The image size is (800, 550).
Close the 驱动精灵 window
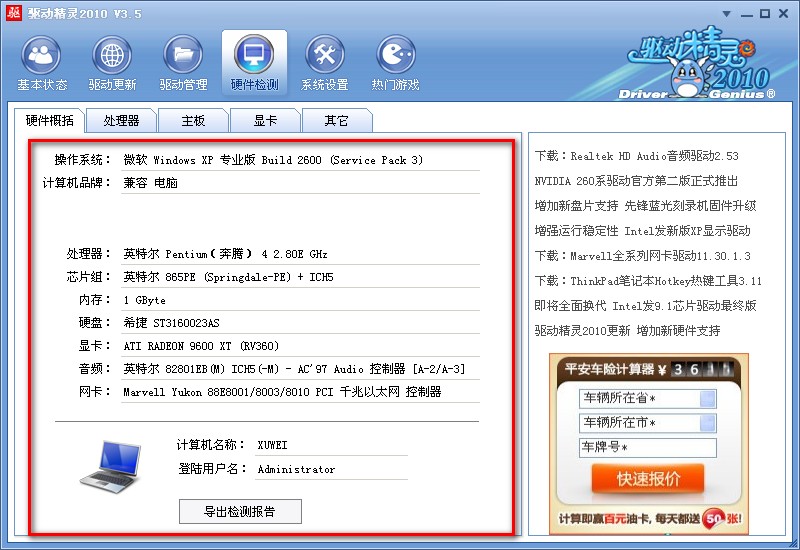[784, 14]
